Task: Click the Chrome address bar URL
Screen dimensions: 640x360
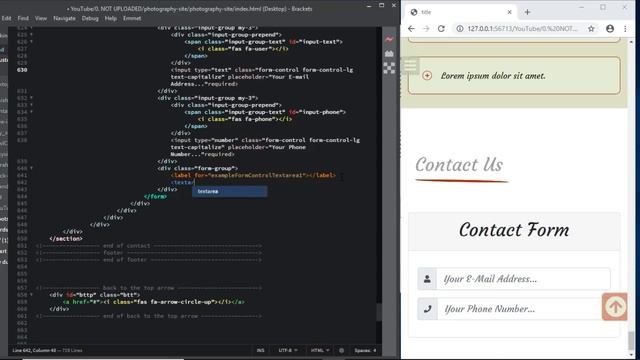Action: pos(522,29)
